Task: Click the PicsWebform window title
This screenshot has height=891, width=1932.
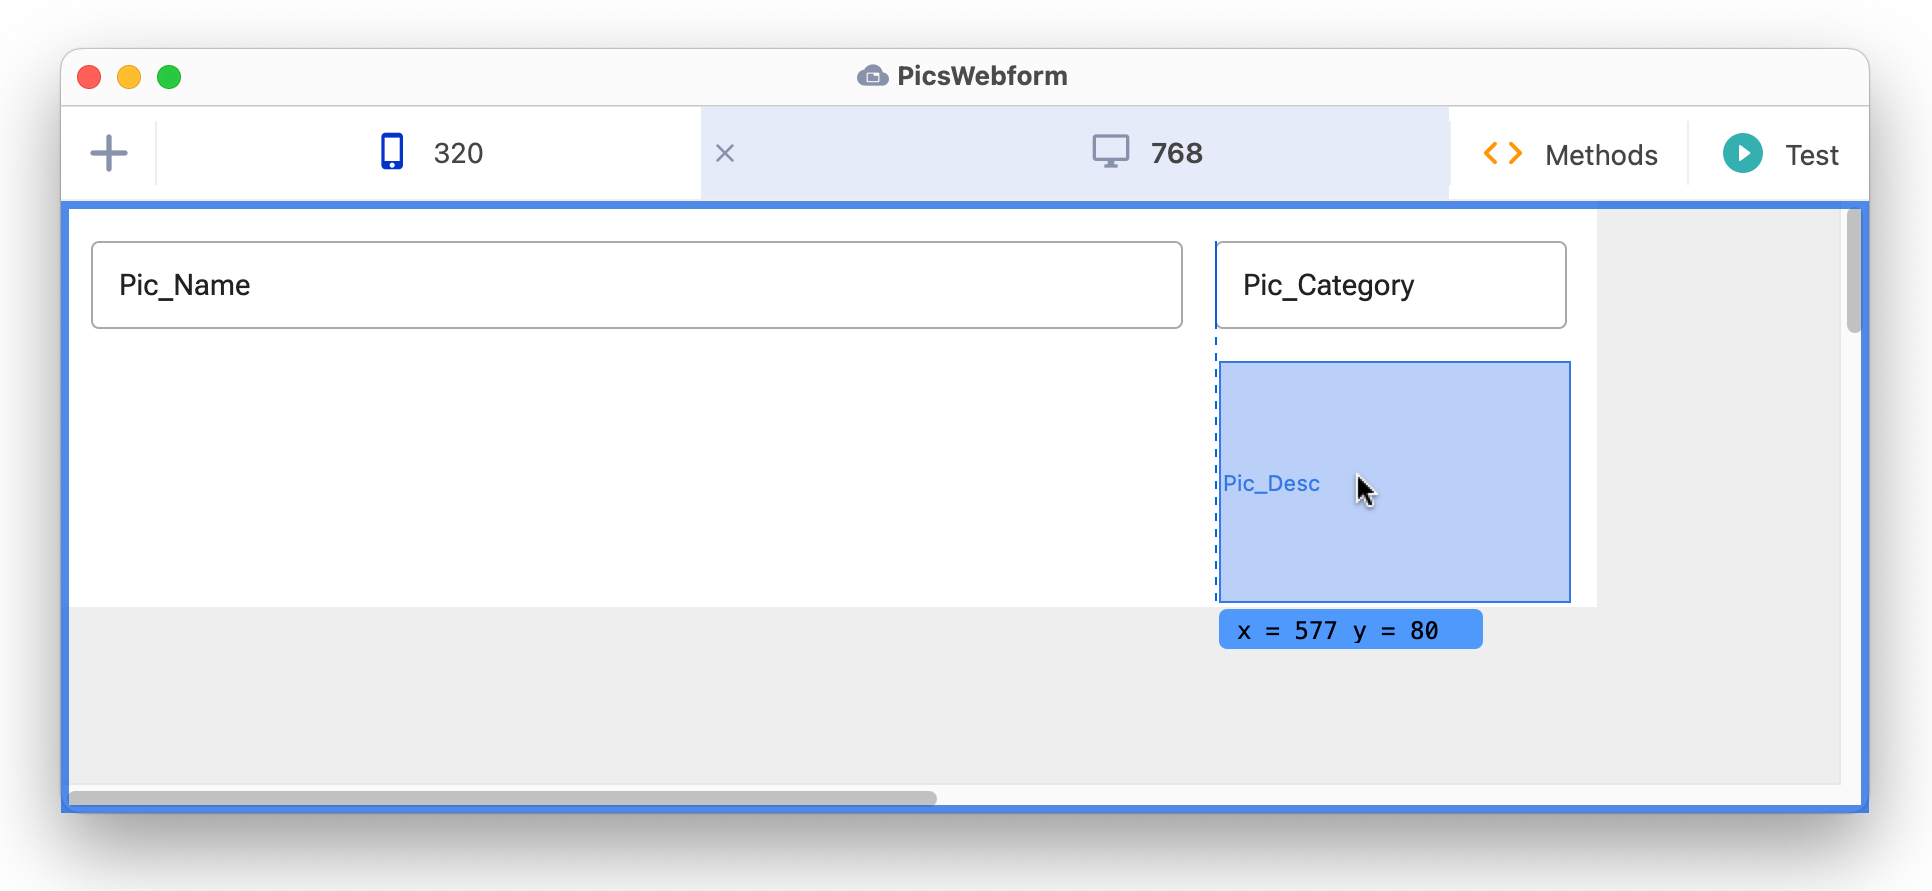Action: (x=981, y=76)
